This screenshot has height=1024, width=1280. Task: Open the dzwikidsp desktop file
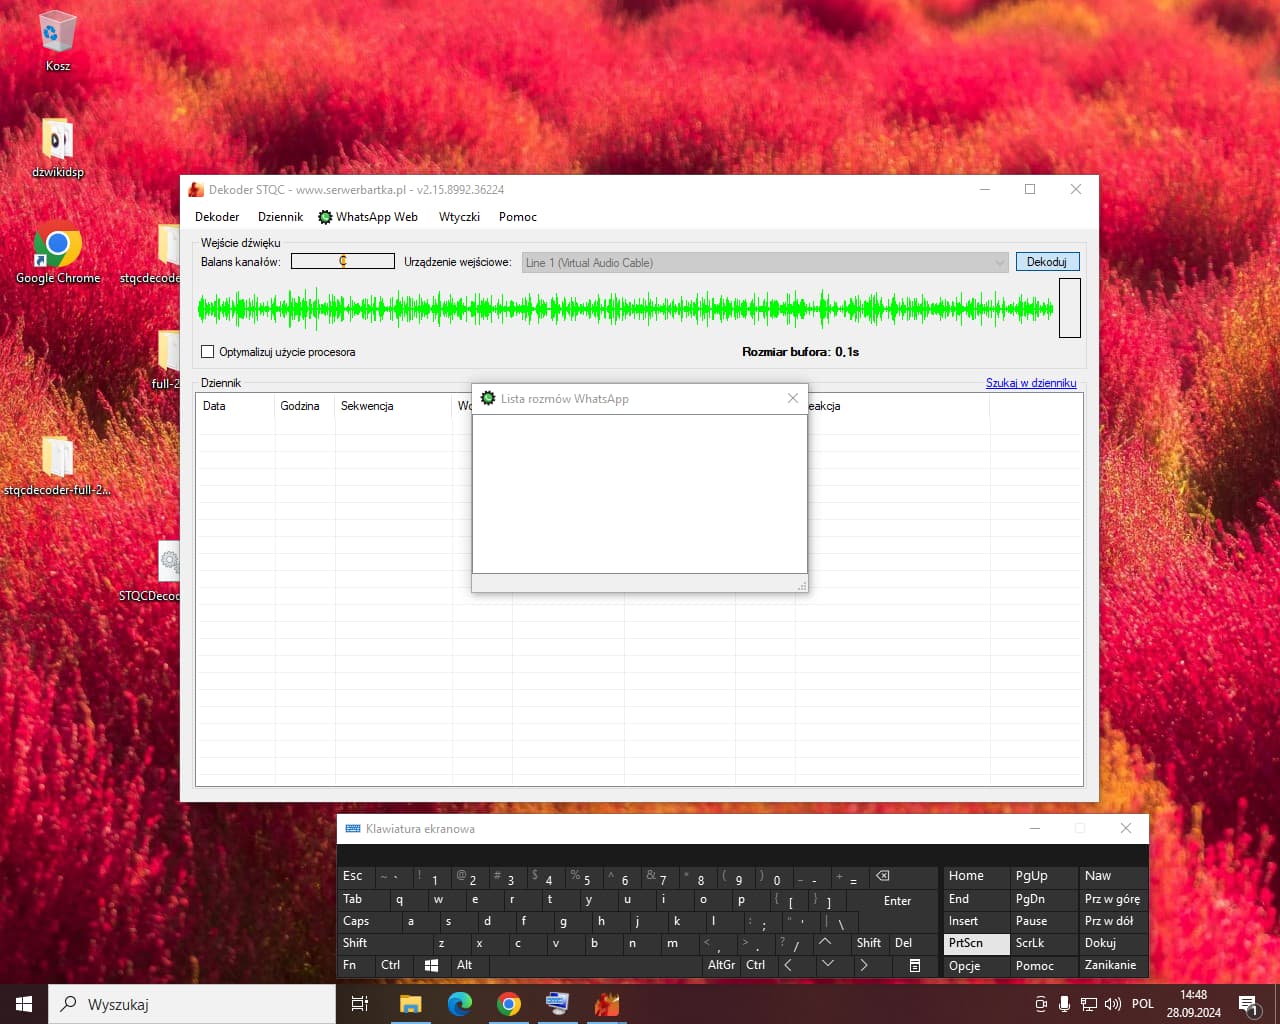(57, 140)
